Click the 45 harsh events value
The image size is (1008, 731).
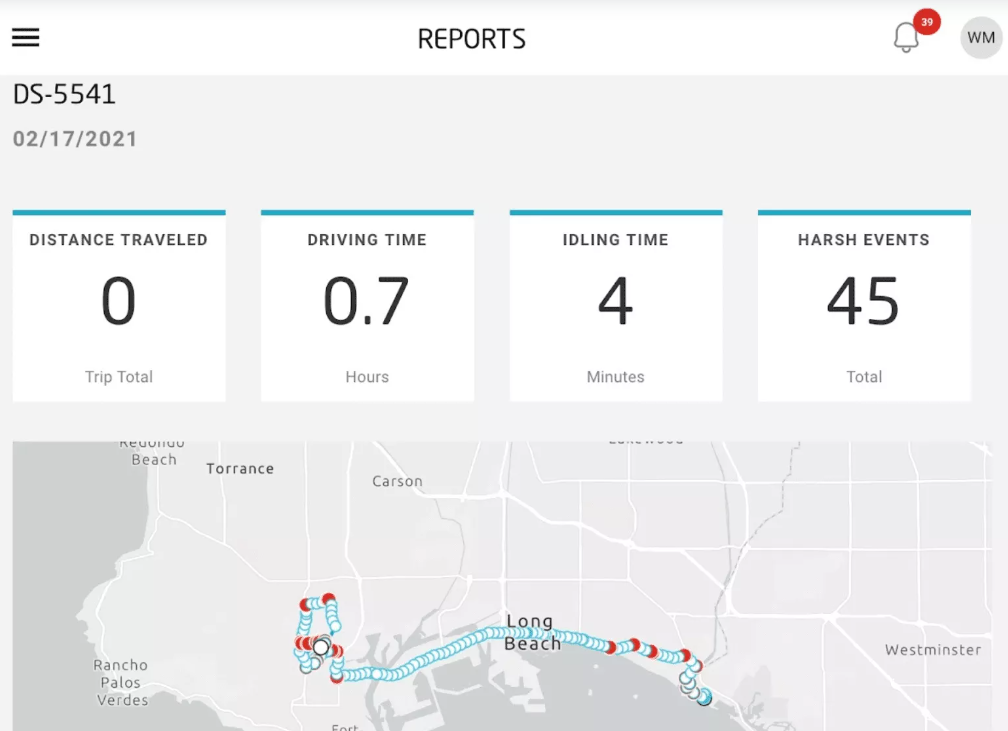[x=863, y=300]
